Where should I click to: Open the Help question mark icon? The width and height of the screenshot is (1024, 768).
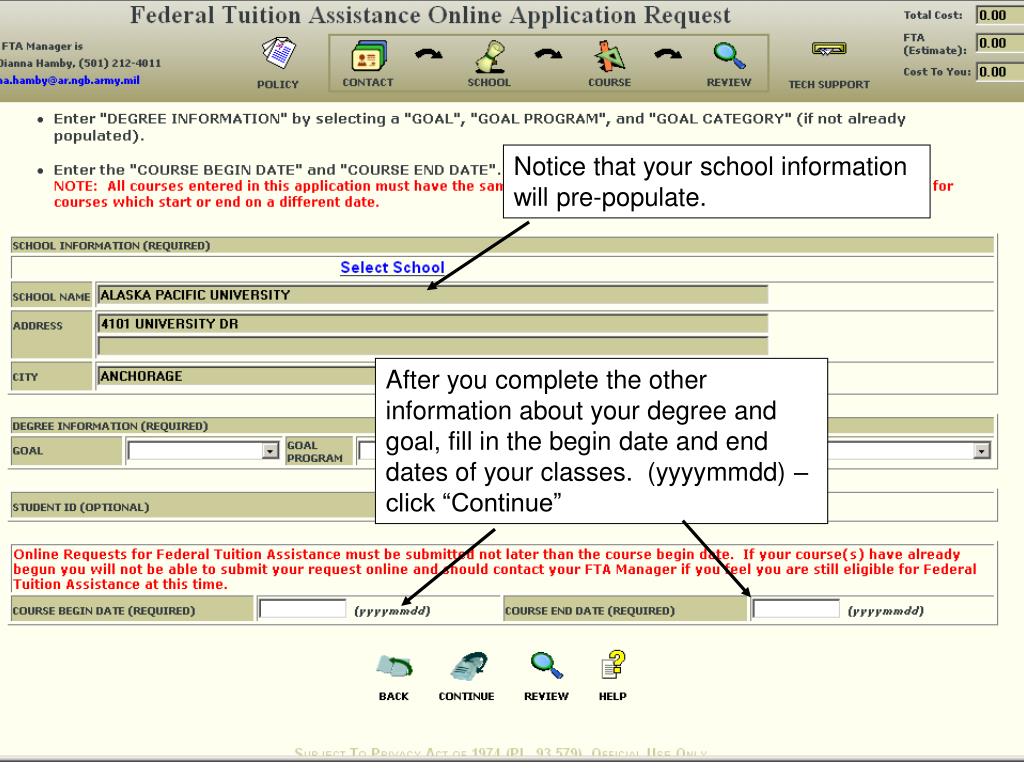(613, 664)
